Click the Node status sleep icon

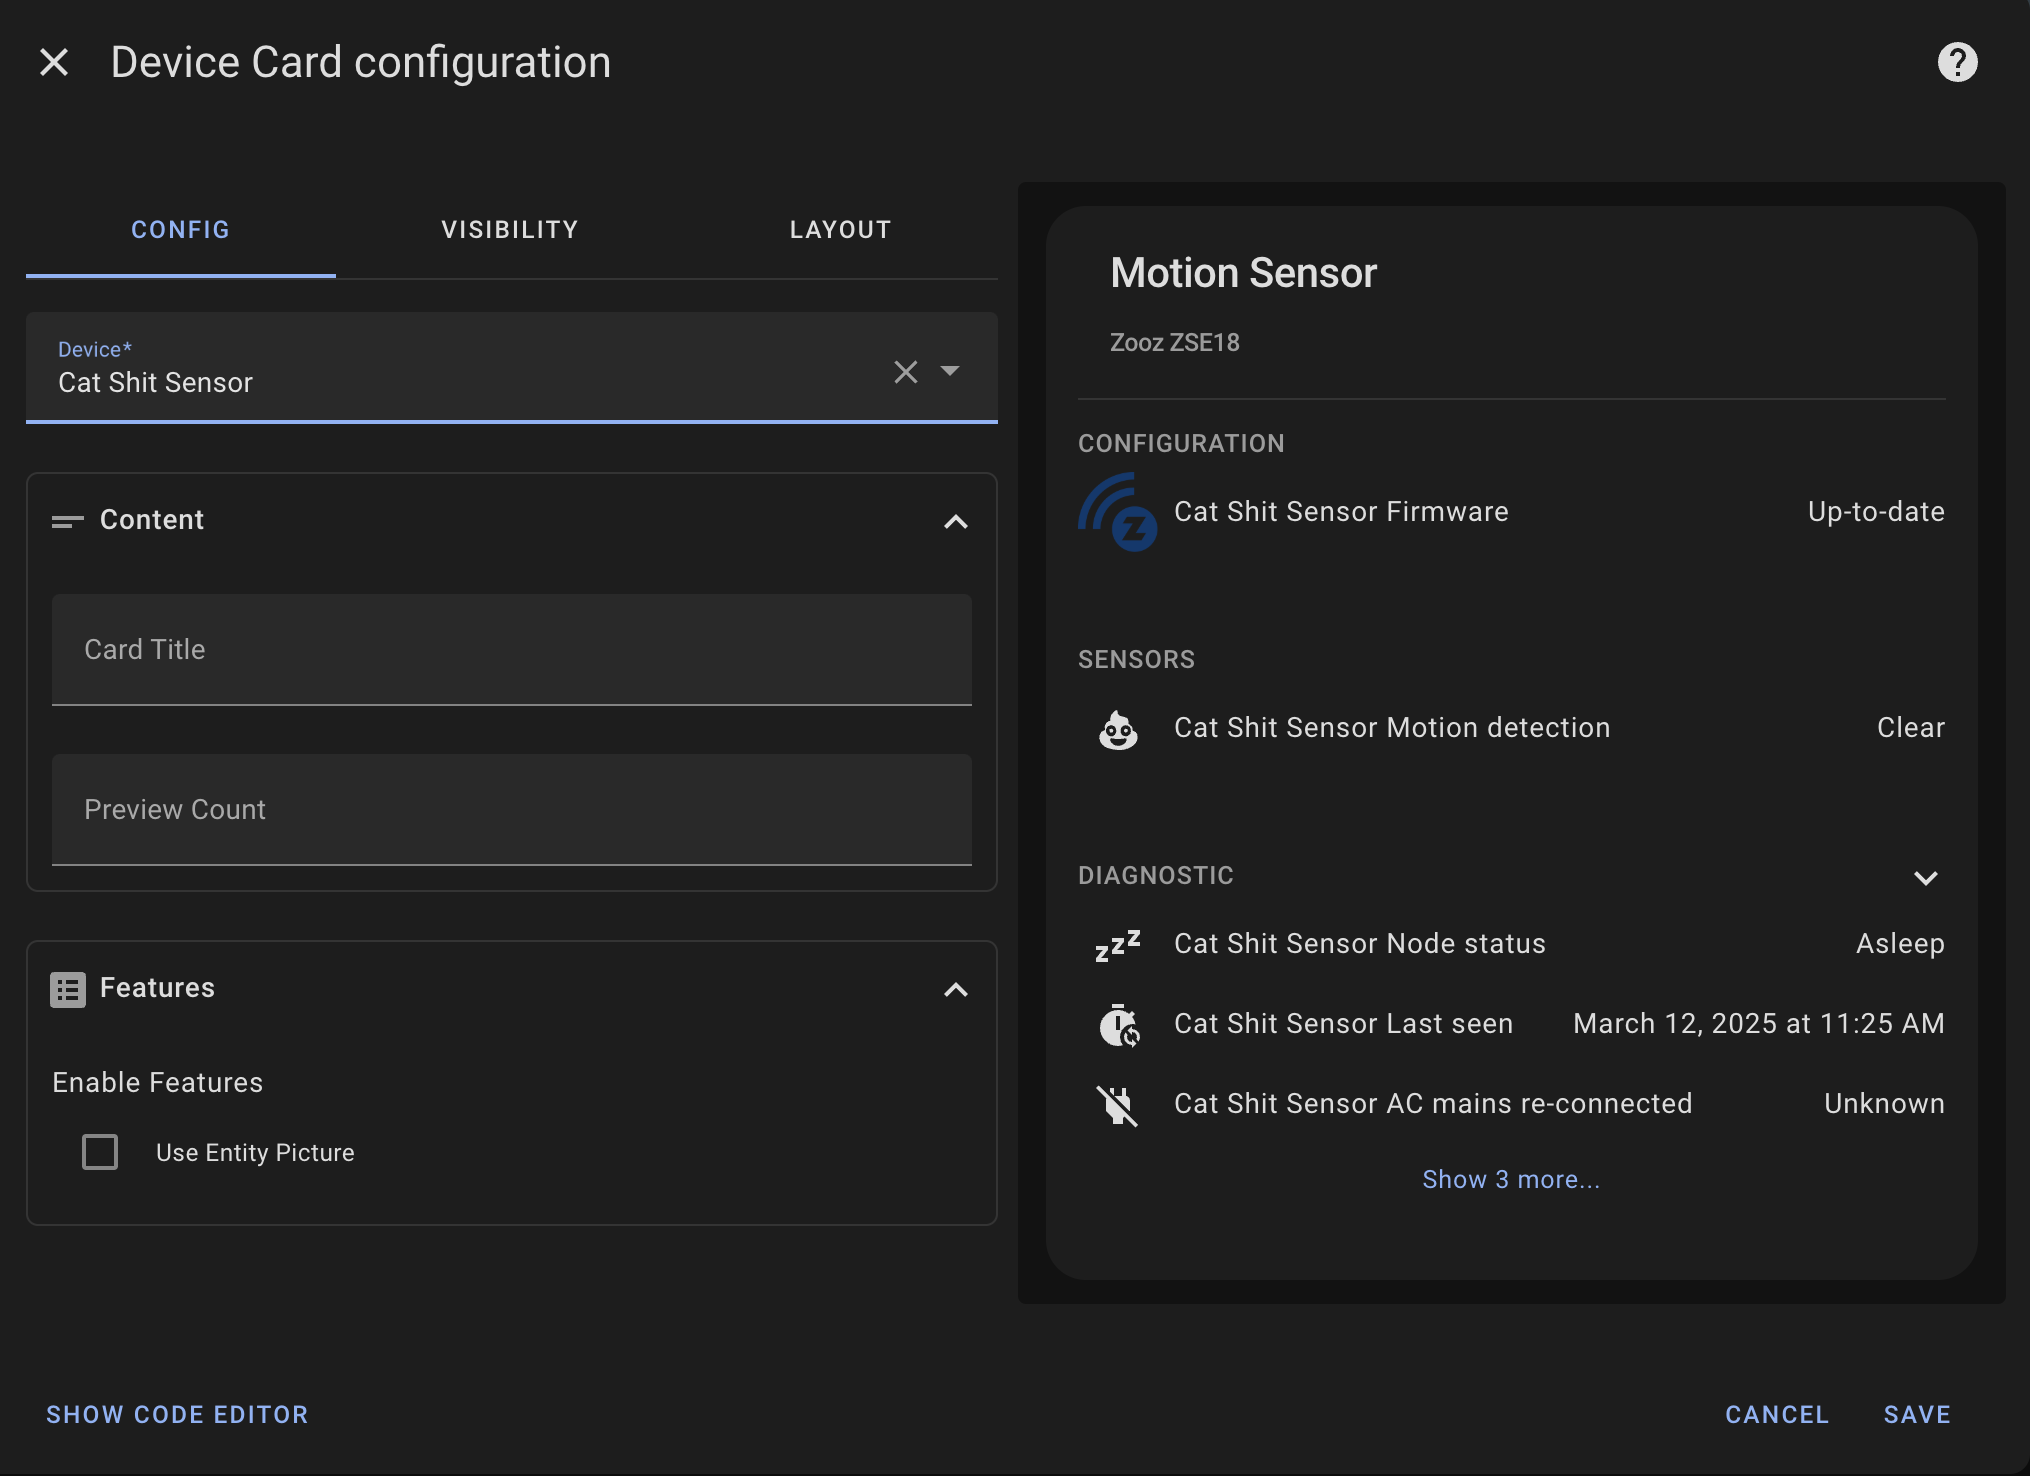click(x=1117, y=944)
